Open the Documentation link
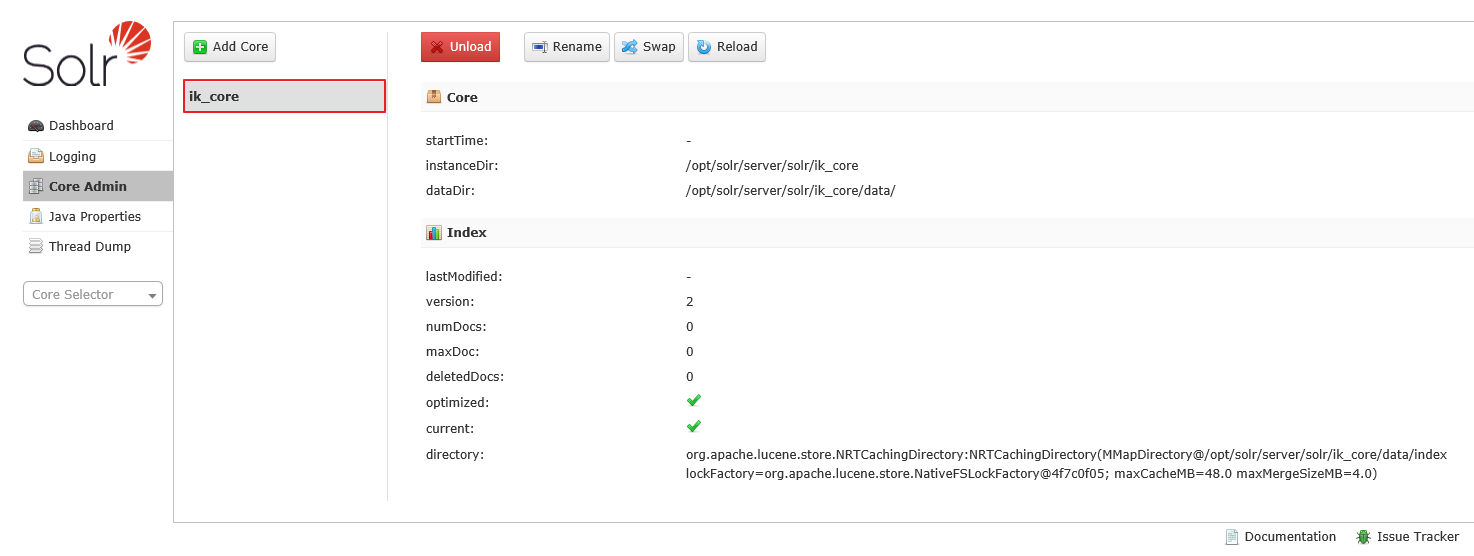The height and width of the screenshot is (556, 1474). tap(1289, 537)
